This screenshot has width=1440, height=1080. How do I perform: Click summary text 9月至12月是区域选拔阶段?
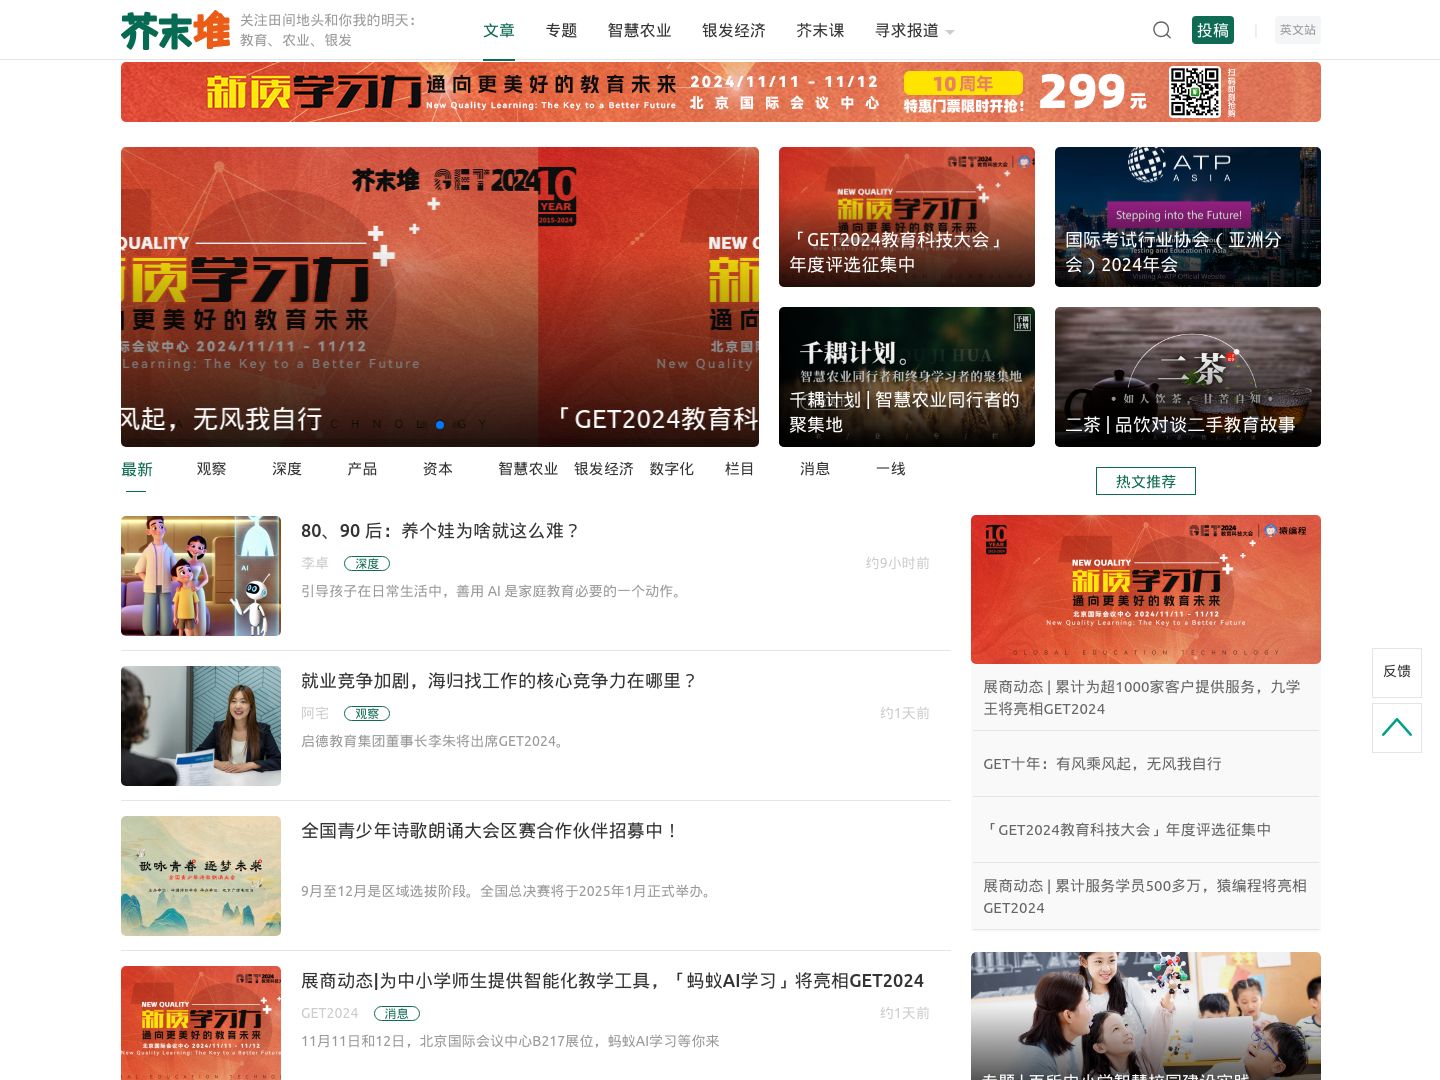point(508,892)
